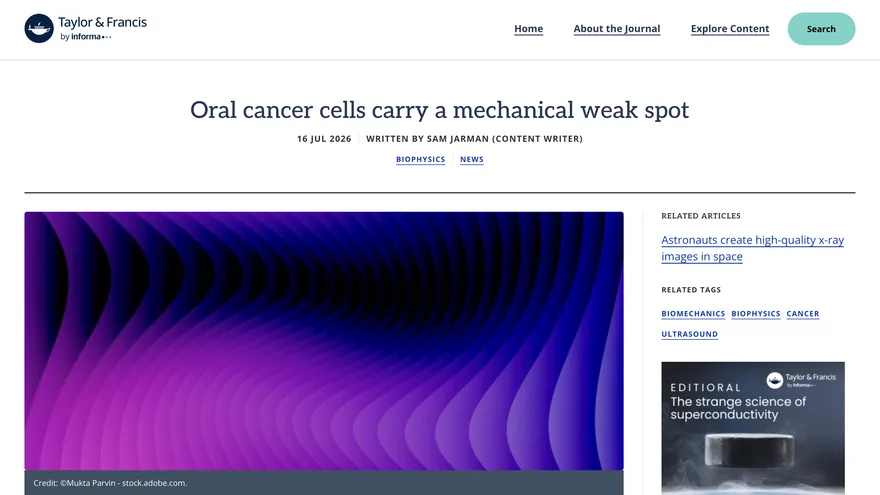
Task: Select the Biomechanics related tag
Action: coord(693,314)
